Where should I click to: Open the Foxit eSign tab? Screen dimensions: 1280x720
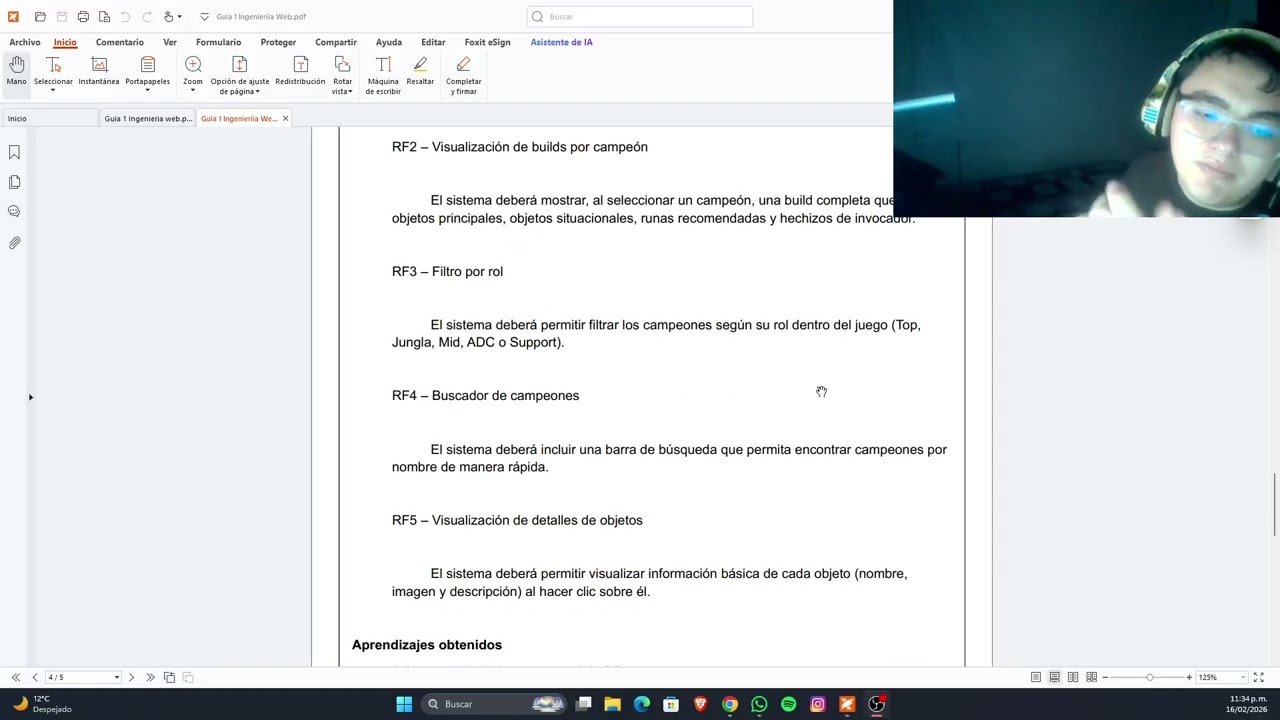(x=487, y=42)
